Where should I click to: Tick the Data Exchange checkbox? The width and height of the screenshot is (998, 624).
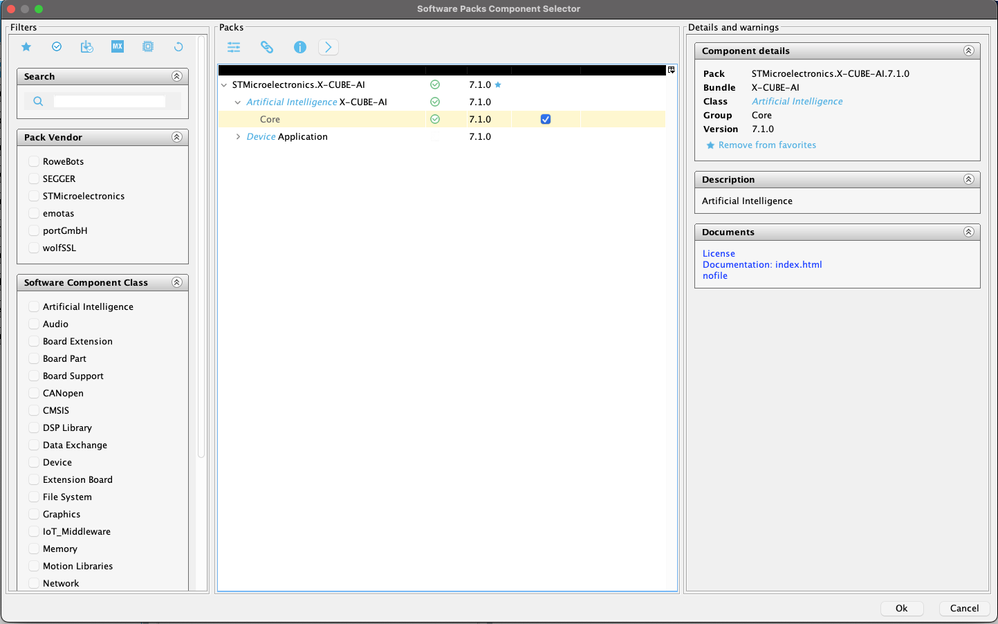tap(34, 445)
